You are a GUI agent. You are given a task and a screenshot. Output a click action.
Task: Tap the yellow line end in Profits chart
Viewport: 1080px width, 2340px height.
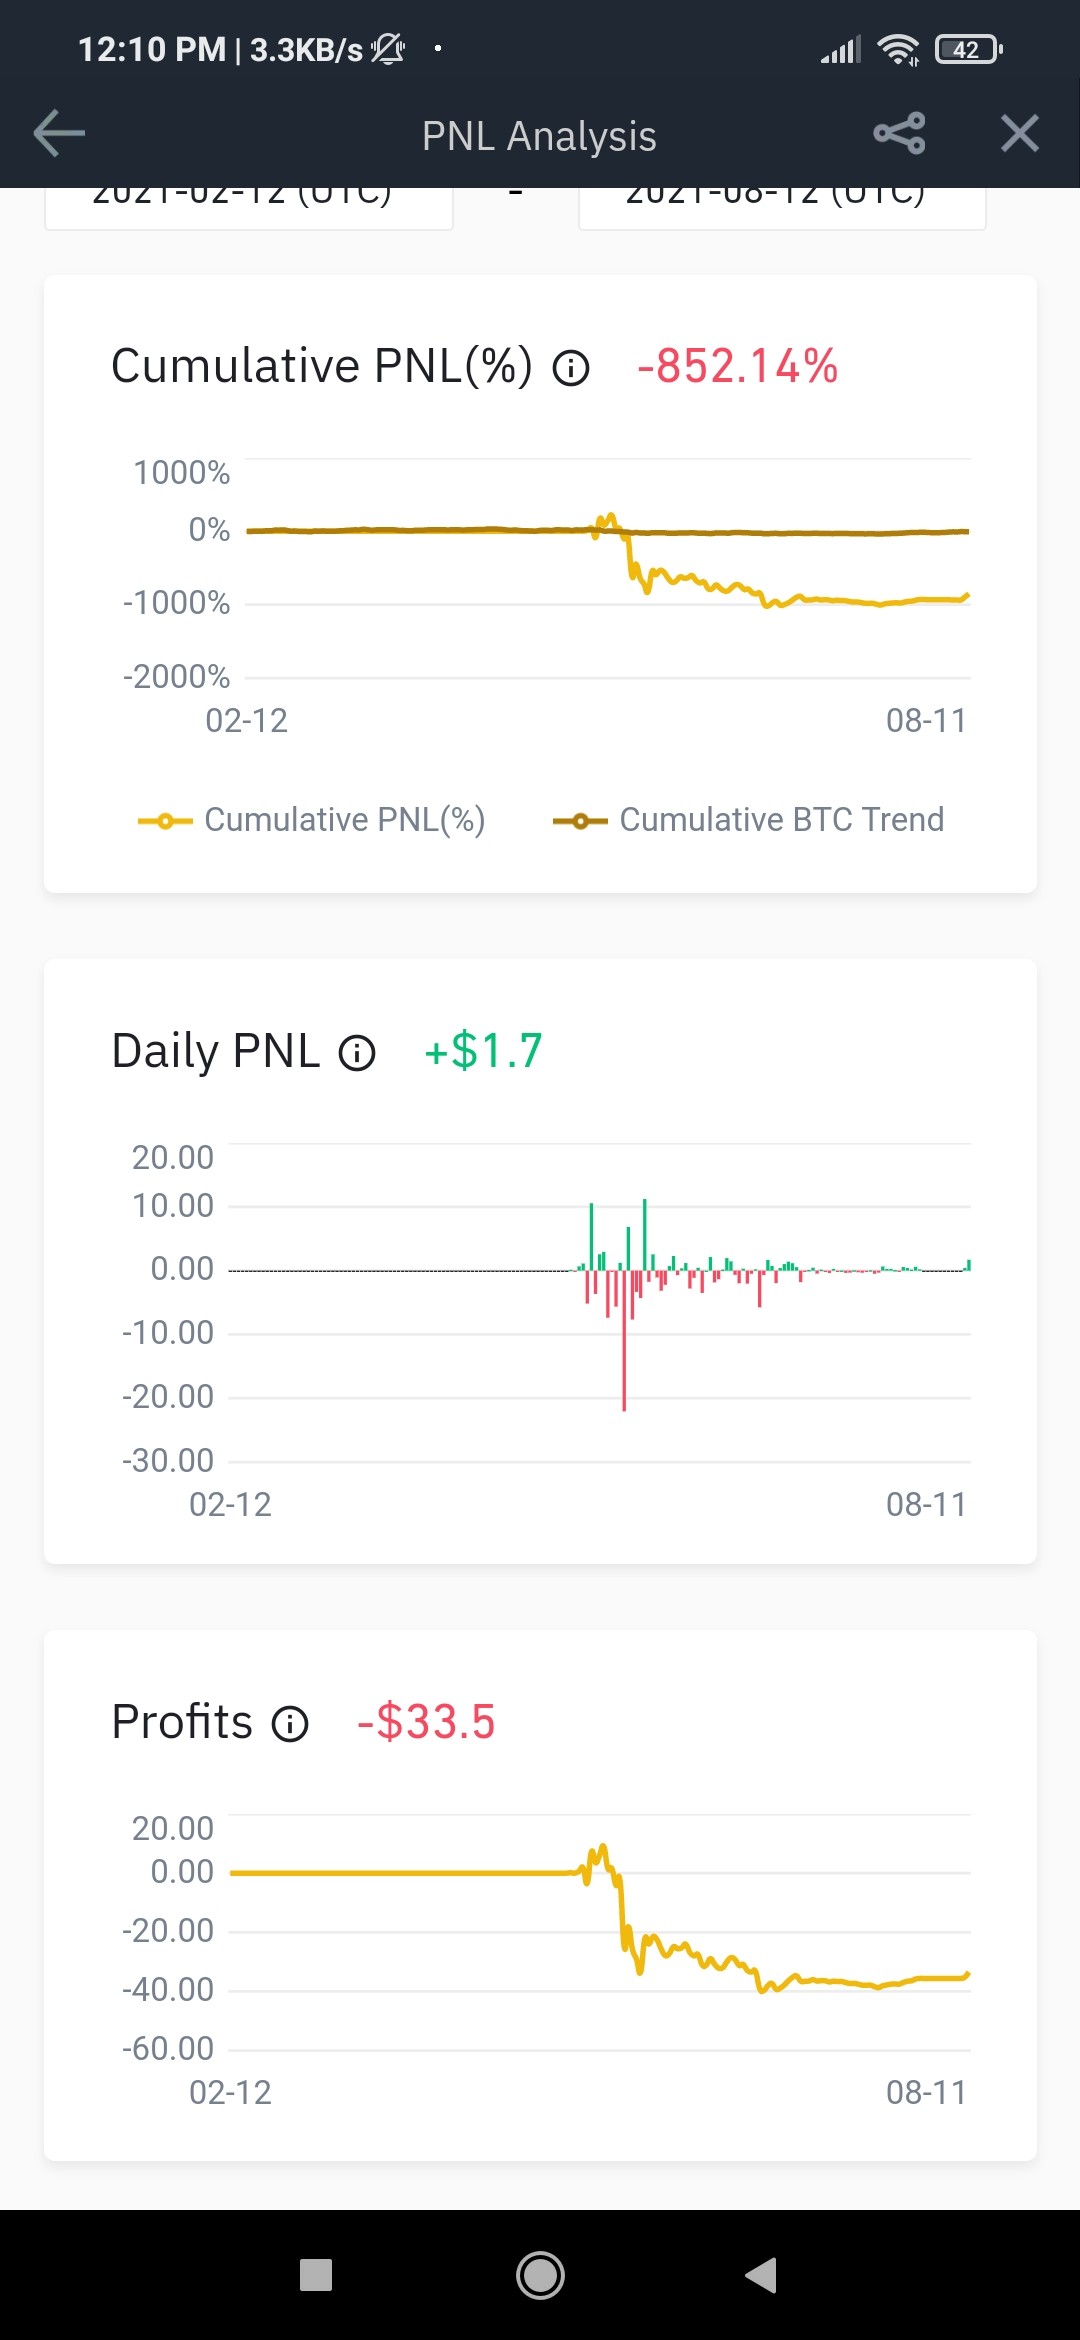(967, 1975)
